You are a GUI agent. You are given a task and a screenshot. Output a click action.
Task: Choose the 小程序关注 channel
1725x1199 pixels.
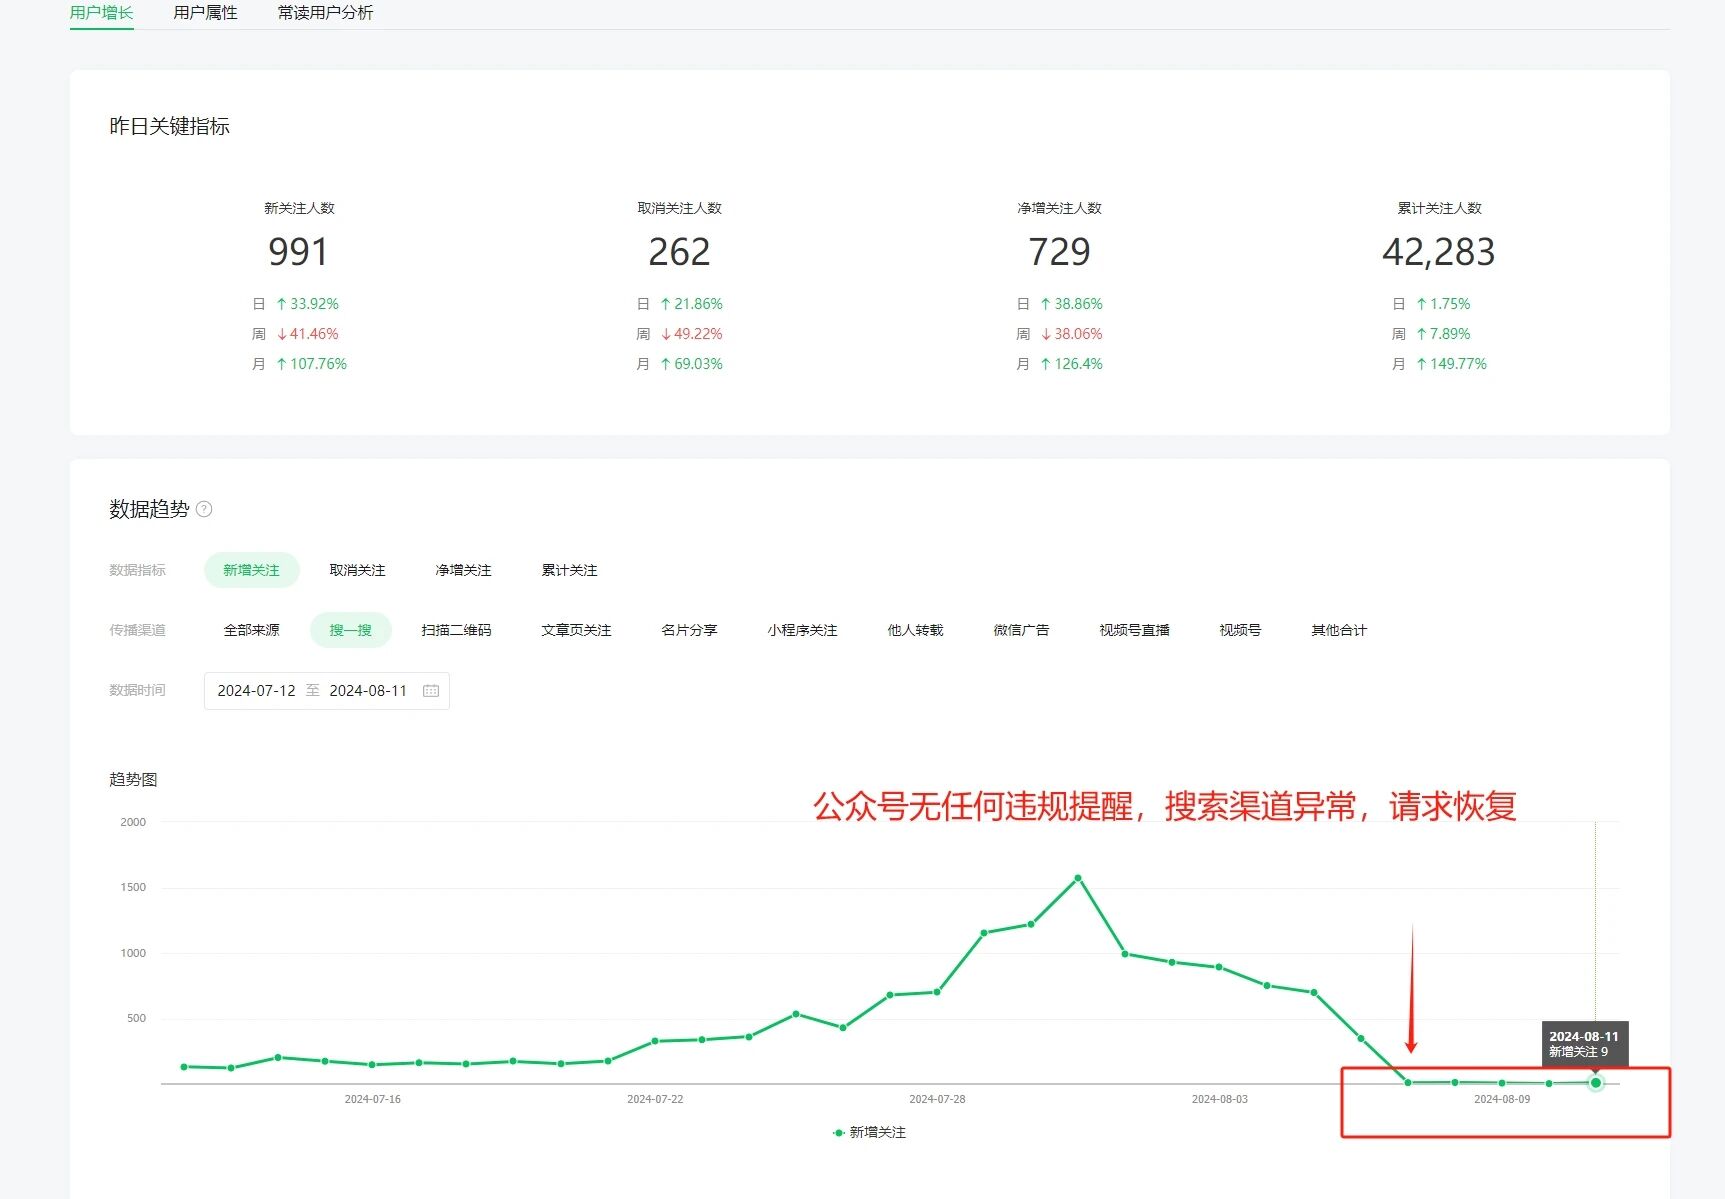[x=802, y=630]
